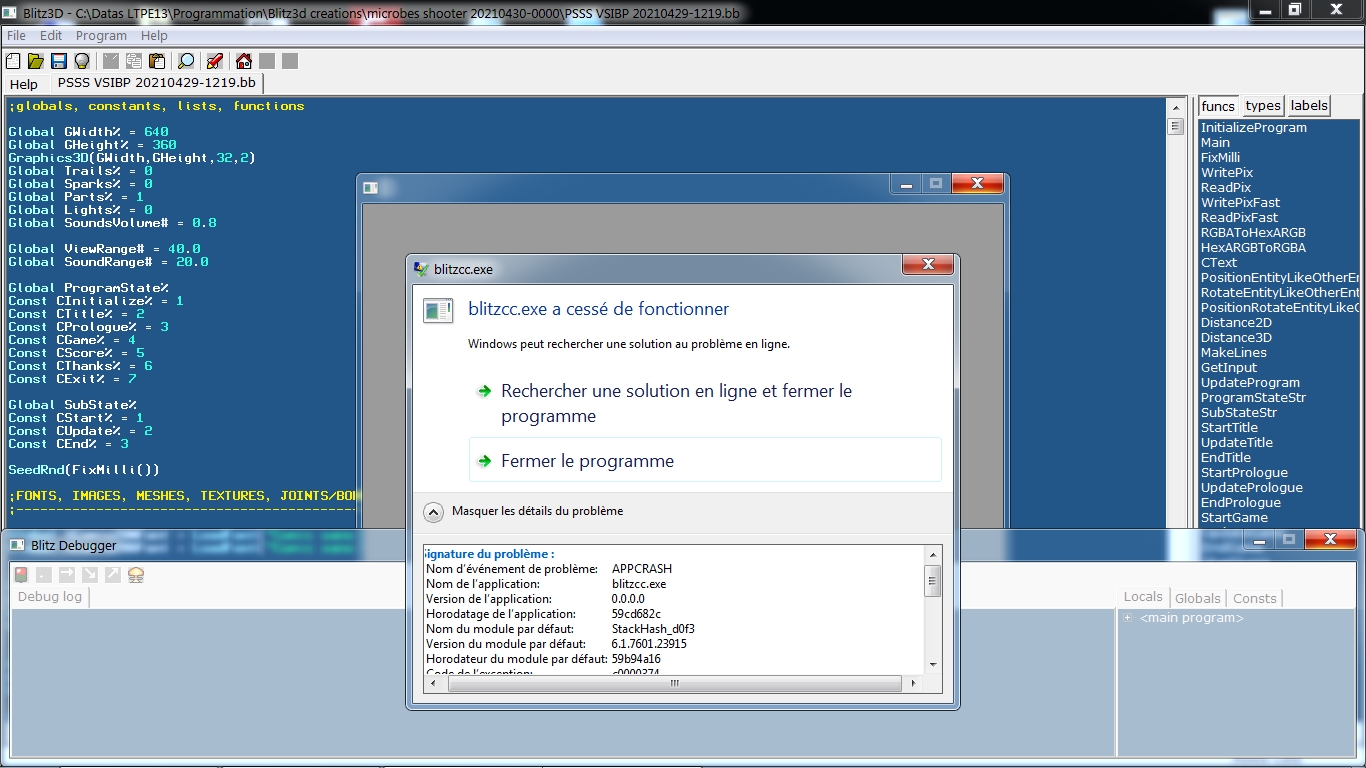Click the Open folder toolbar icon
This screenshot has height=768, width=1366.
point(36,61)
